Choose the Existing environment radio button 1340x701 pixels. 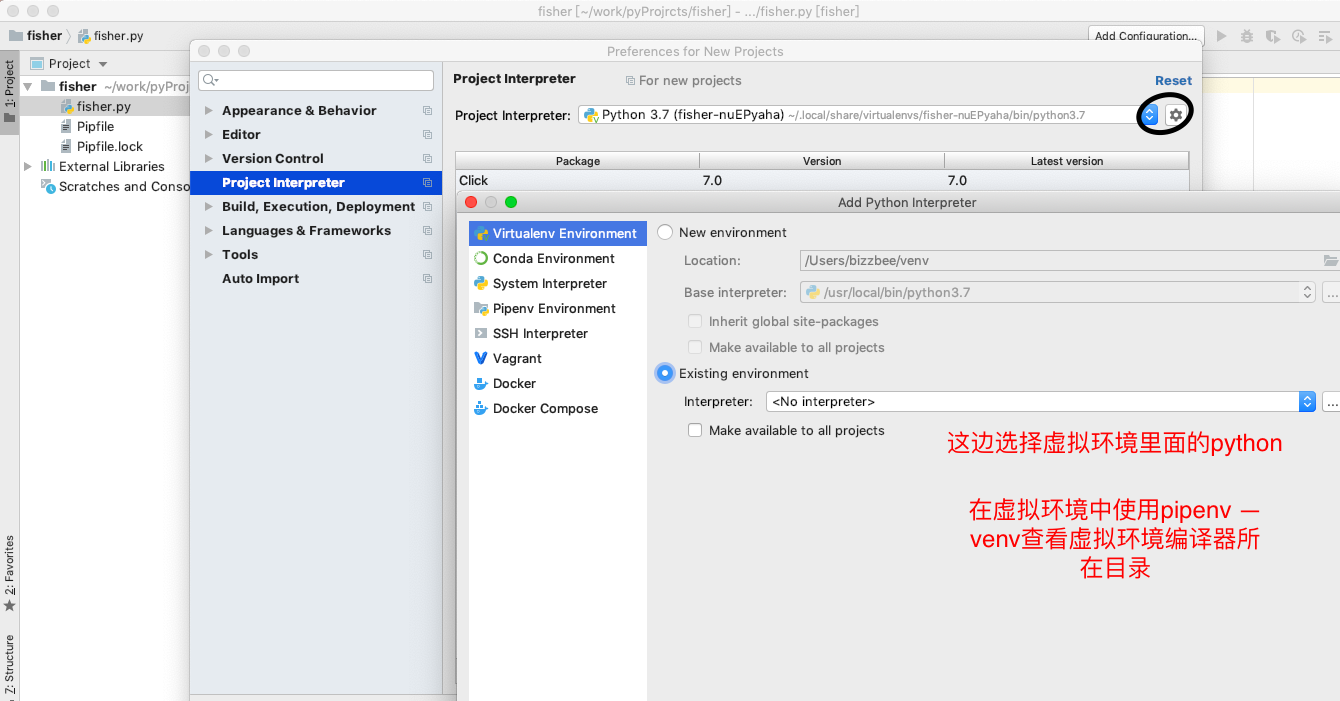point(665,373)
